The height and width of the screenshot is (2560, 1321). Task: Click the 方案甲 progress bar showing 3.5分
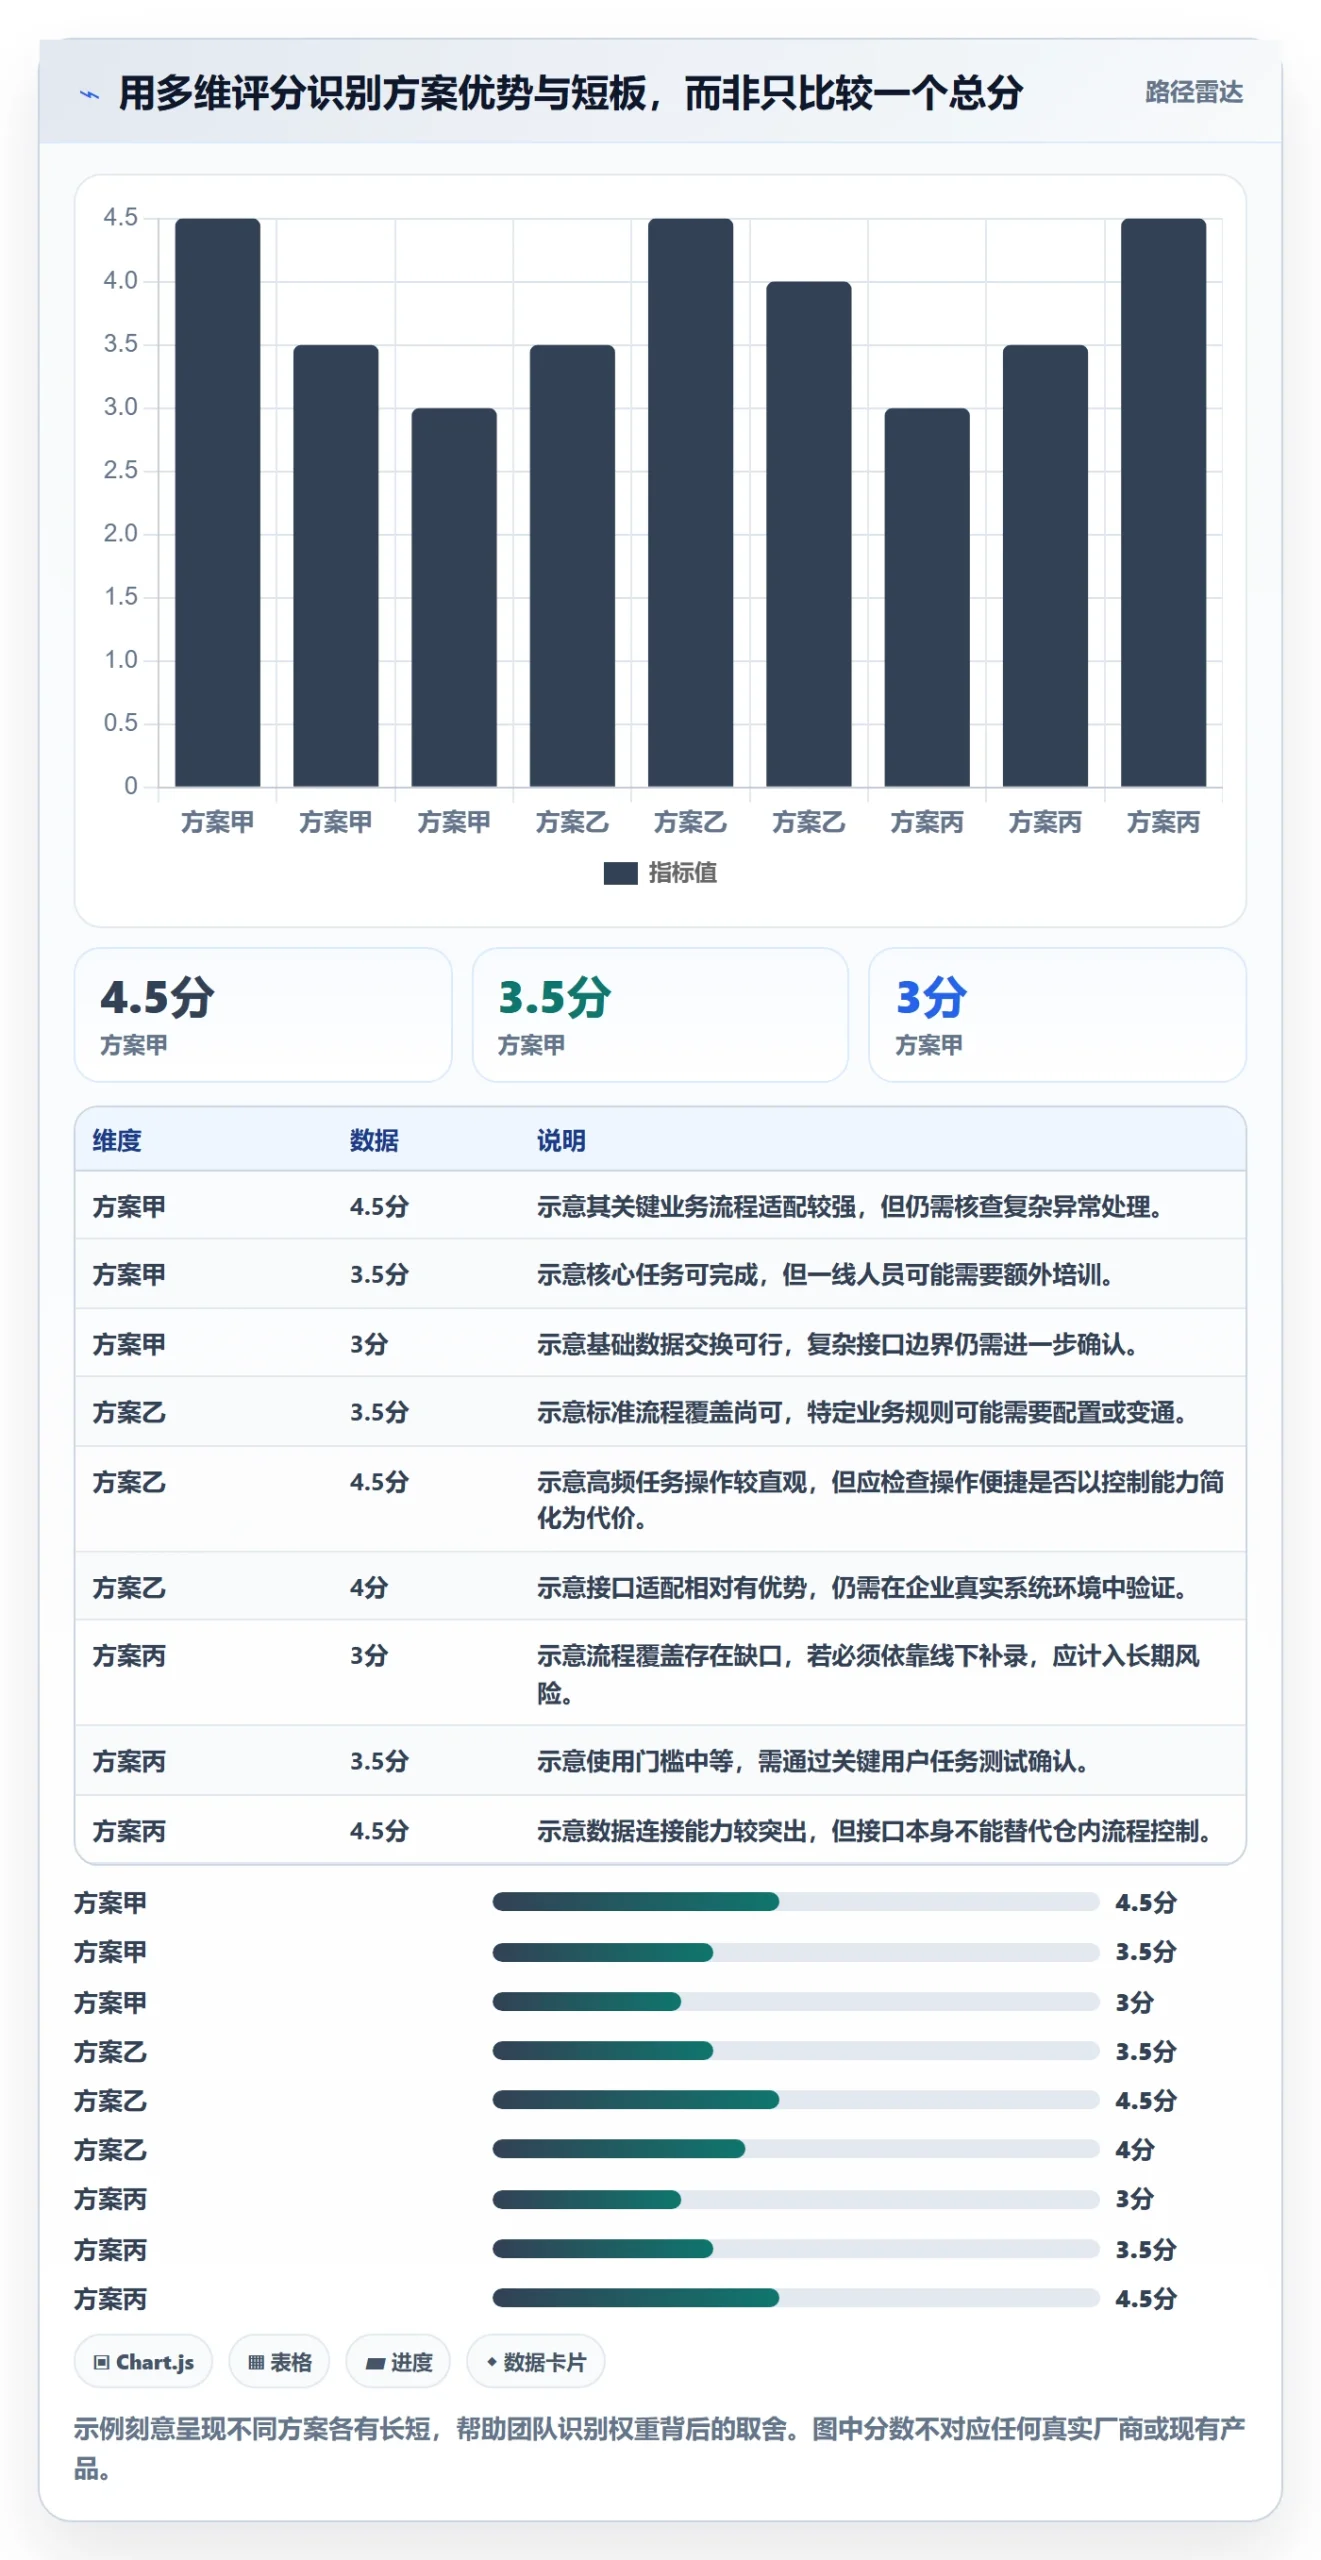pos(796,1952)
